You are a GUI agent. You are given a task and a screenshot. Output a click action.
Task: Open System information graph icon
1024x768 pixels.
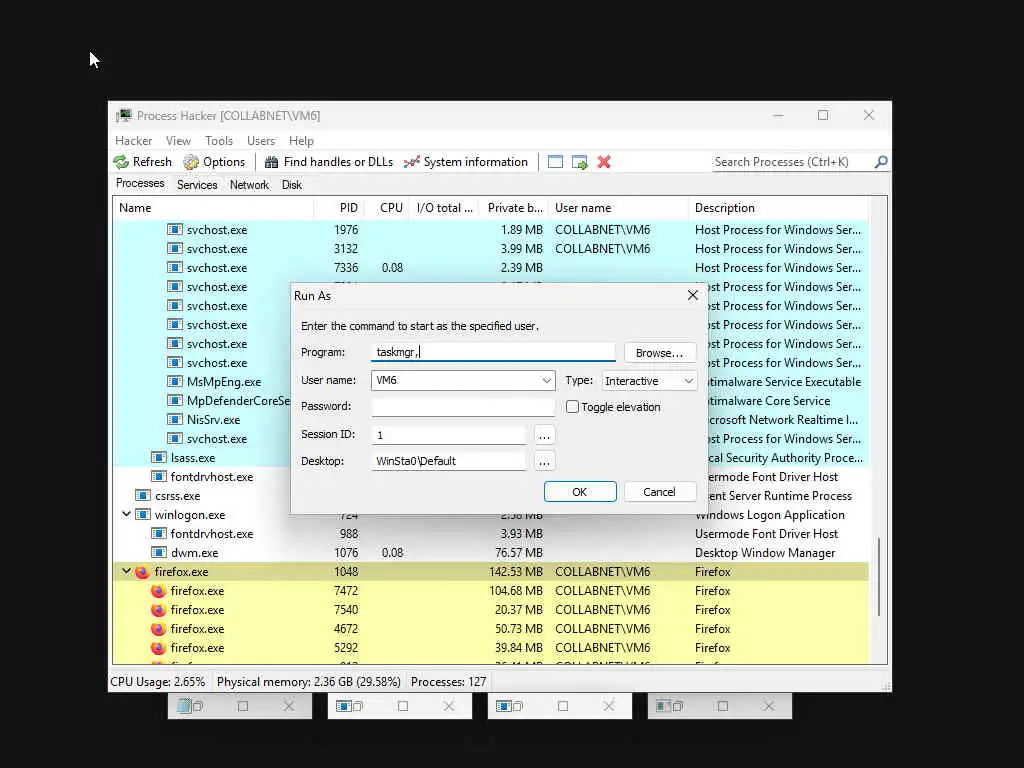pos(411,162)
